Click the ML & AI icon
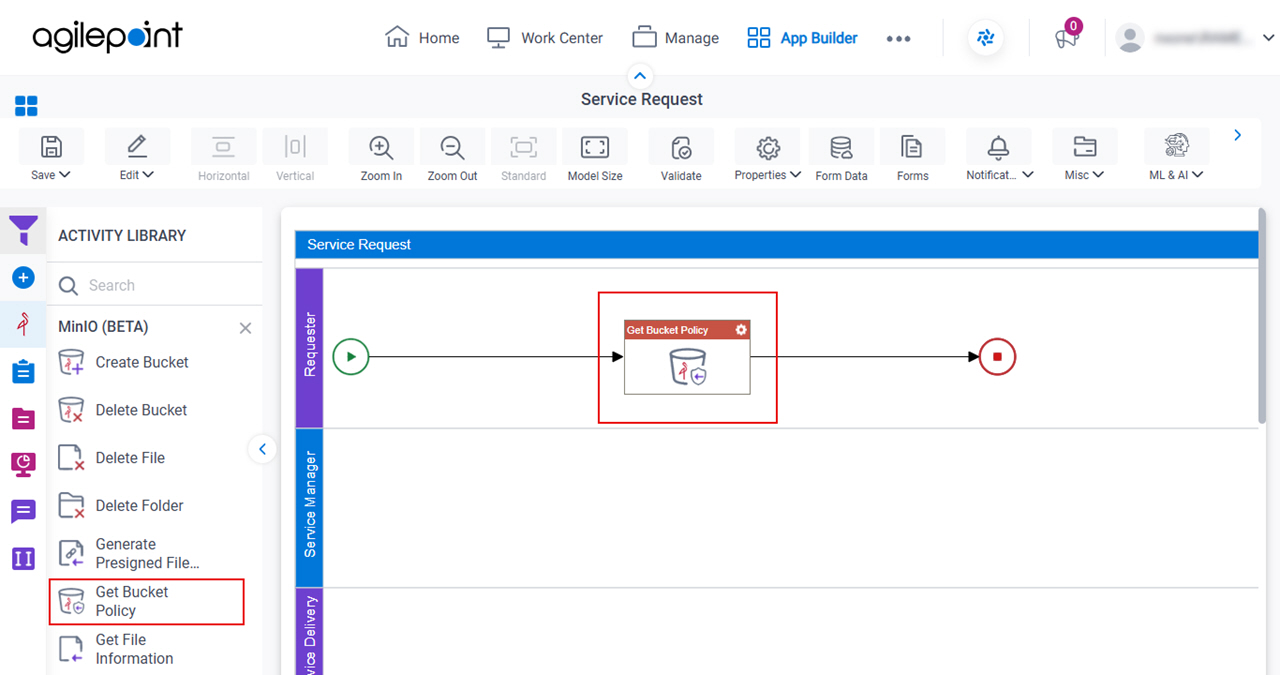 (x=1176, y=146)
